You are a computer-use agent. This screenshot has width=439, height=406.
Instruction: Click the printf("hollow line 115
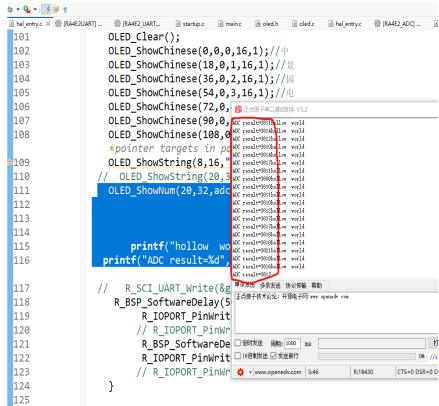coord(180,246)
